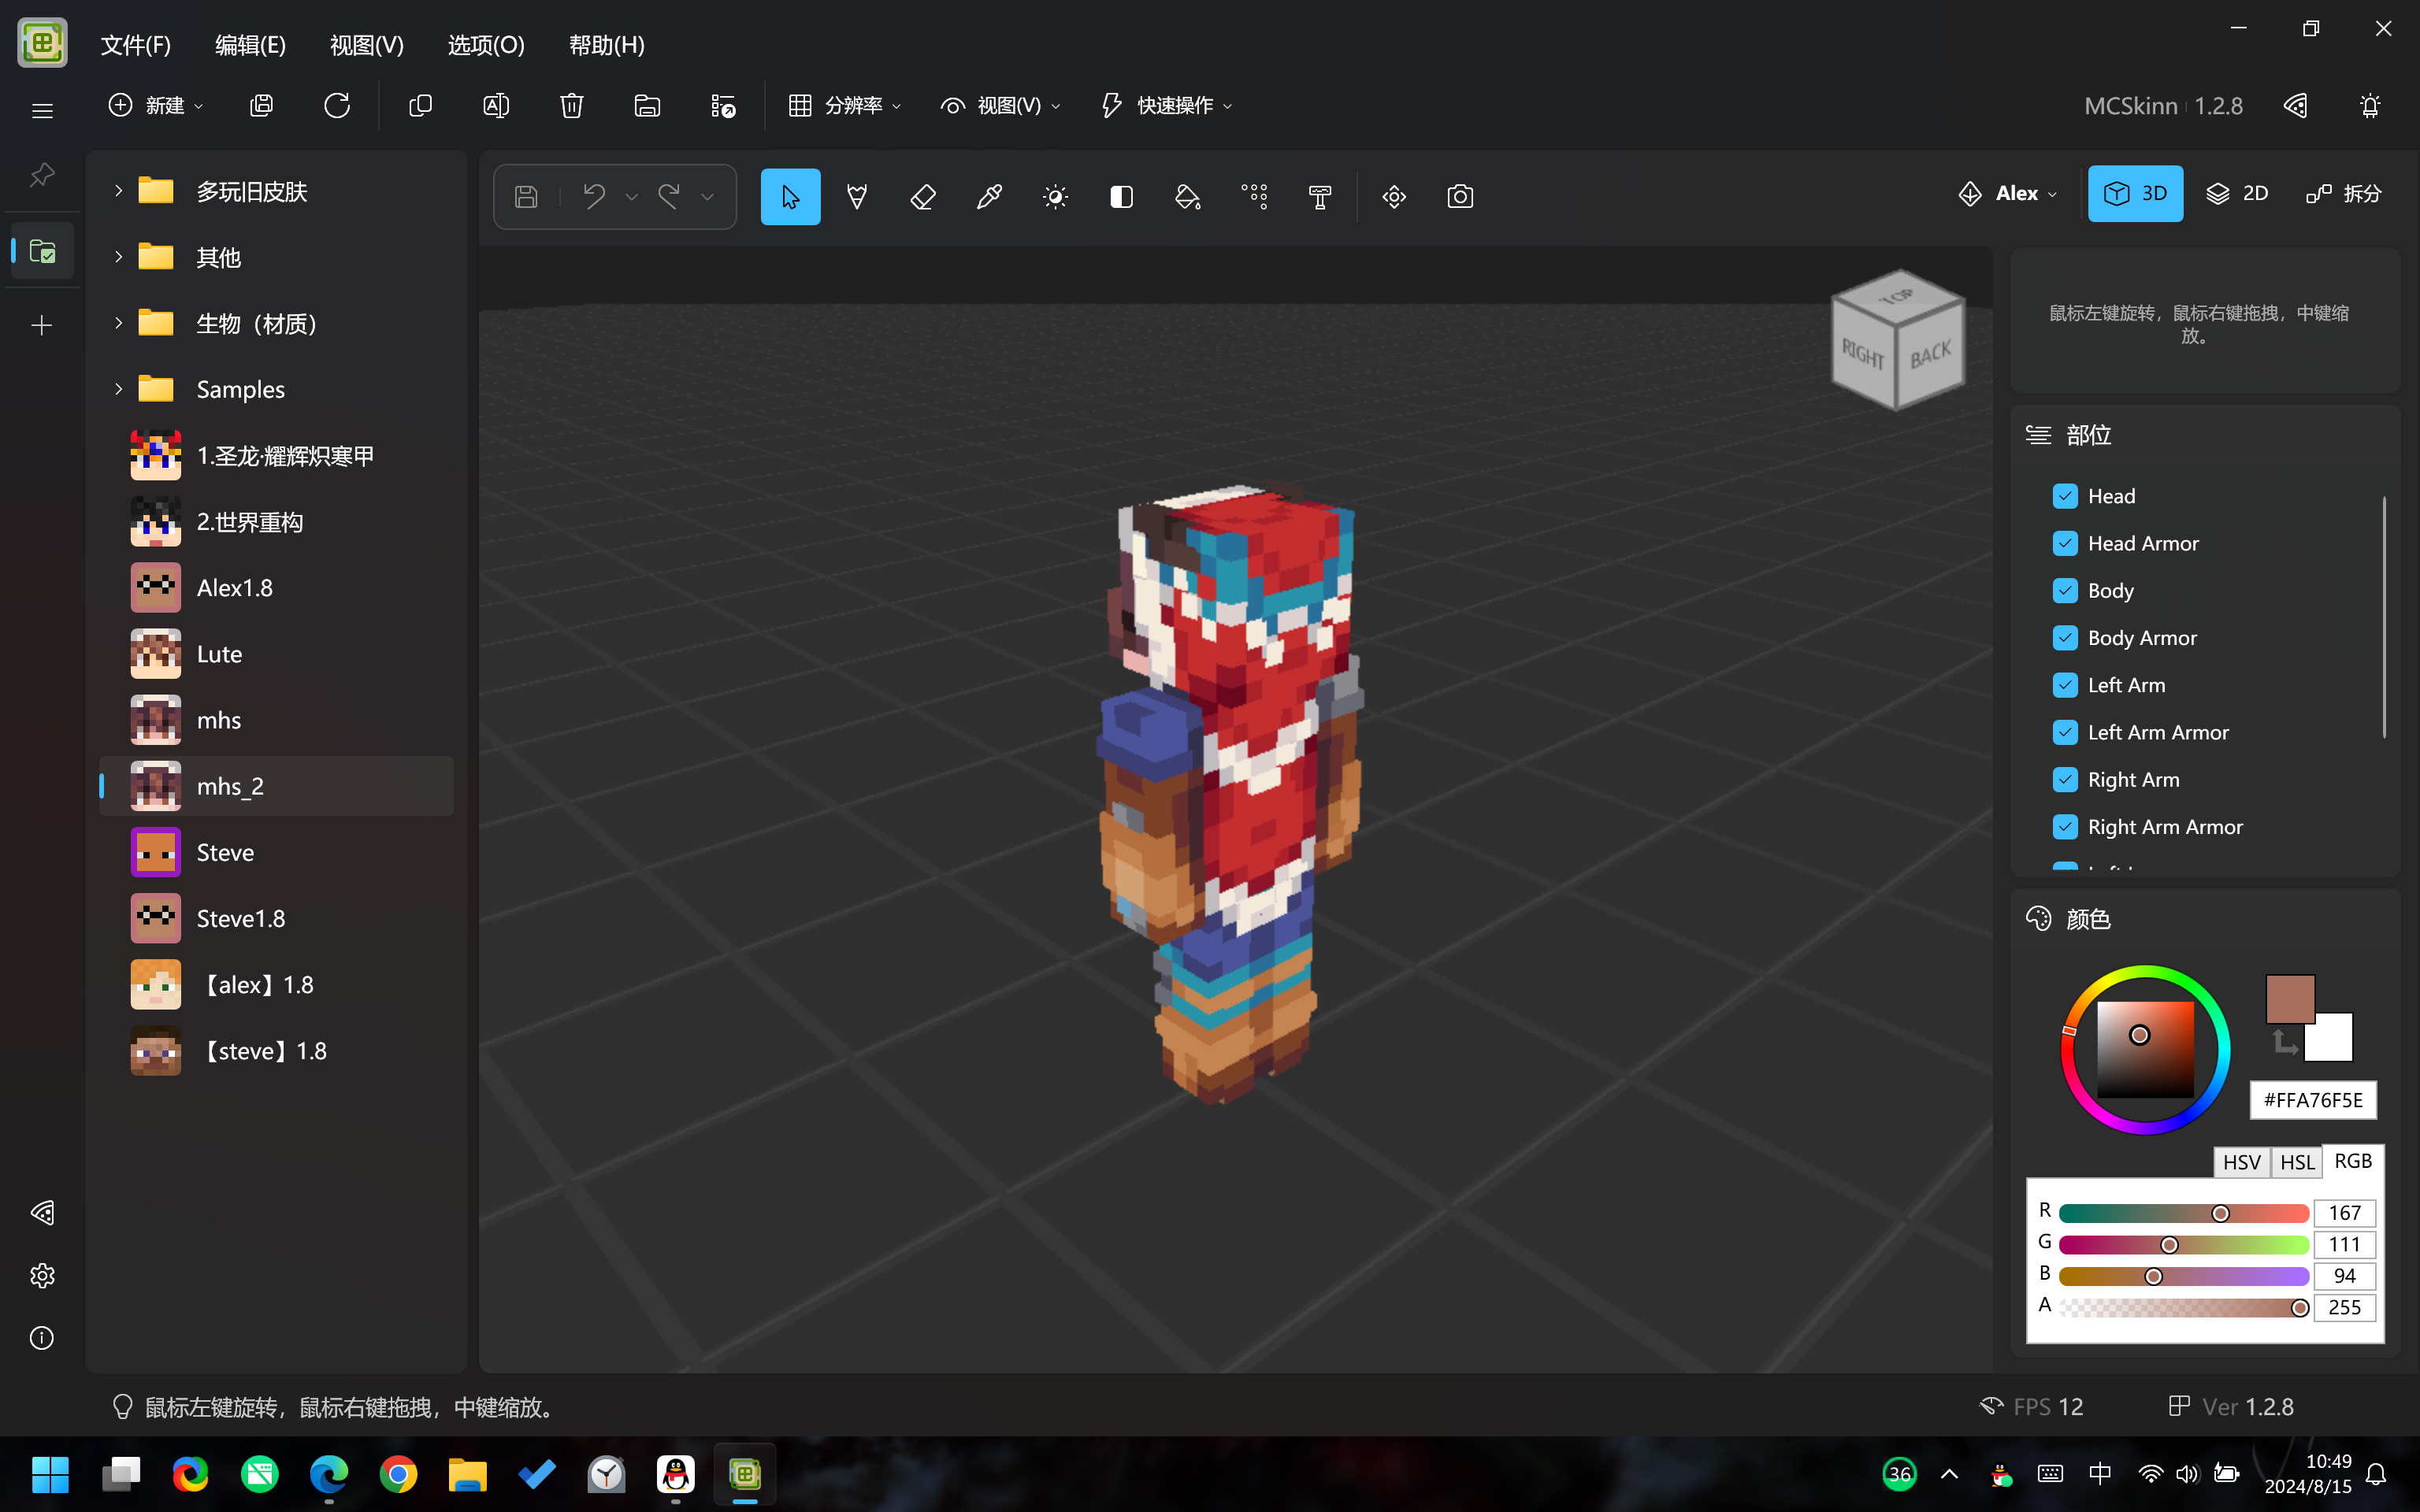Open Chrome from the Windows taskbar
The image size is (2420, 1512).
[398, 1474]
